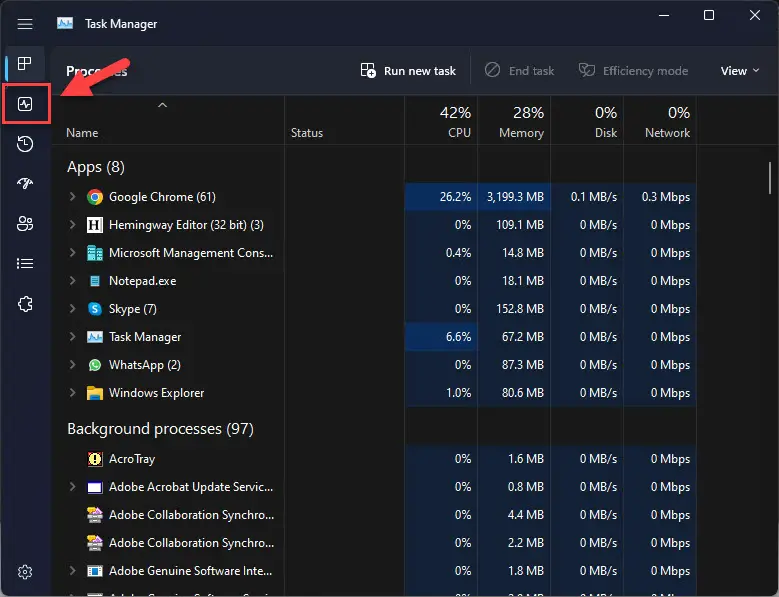Viewport: 779px width, 597px height.
Task: Click Hemingway Editor's 109.1 MB value
Action: (520, 225)
